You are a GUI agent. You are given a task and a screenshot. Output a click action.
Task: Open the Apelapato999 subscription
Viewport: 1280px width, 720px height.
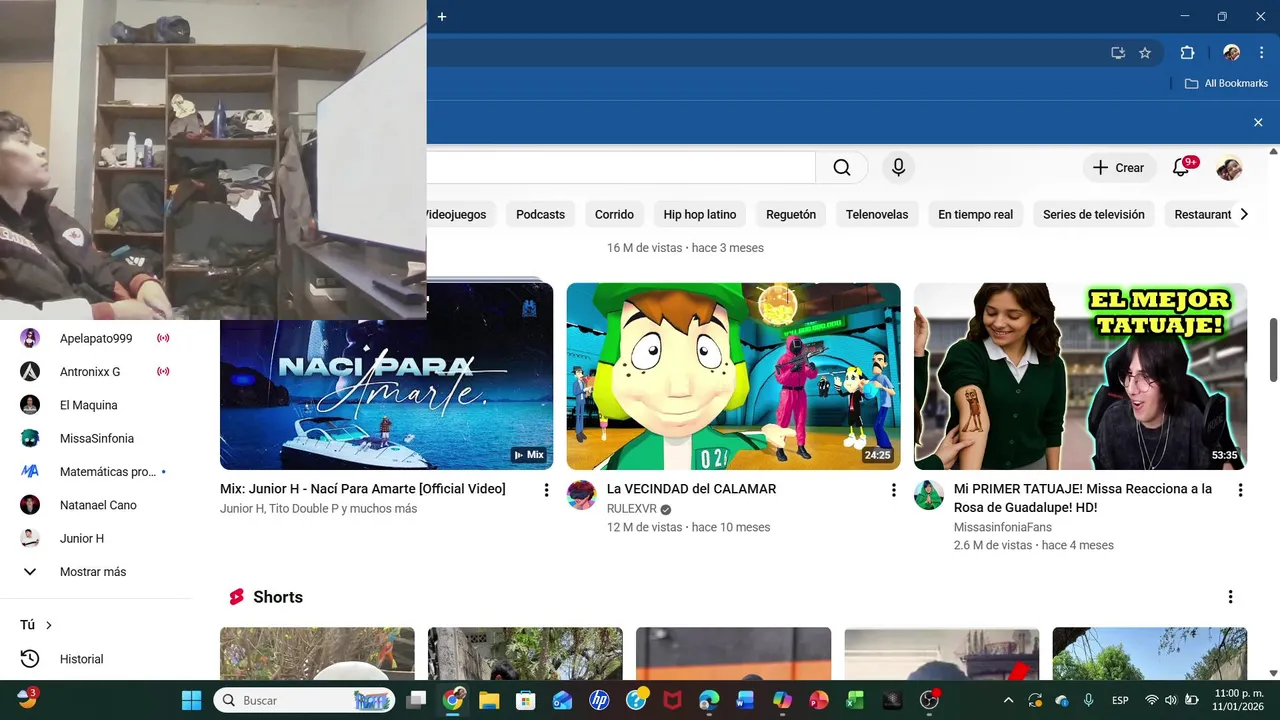click(x=96, y=338)
